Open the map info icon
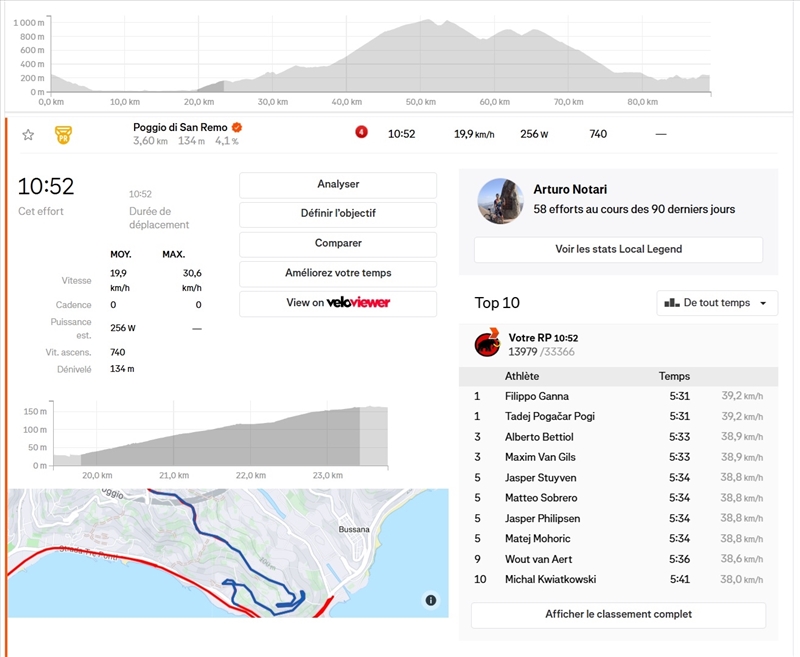Screen dimensions: 800x657 (431, 600)
